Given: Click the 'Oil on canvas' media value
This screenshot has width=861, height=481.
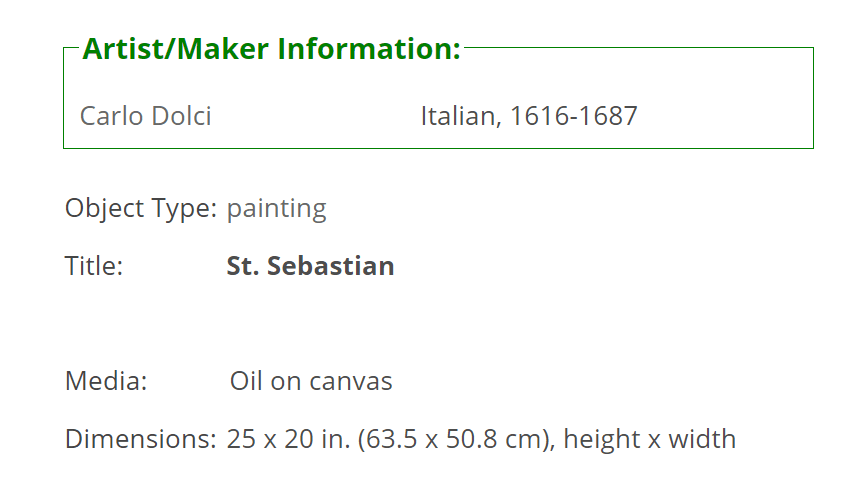Looking at the screenshot, I should 311,381.
